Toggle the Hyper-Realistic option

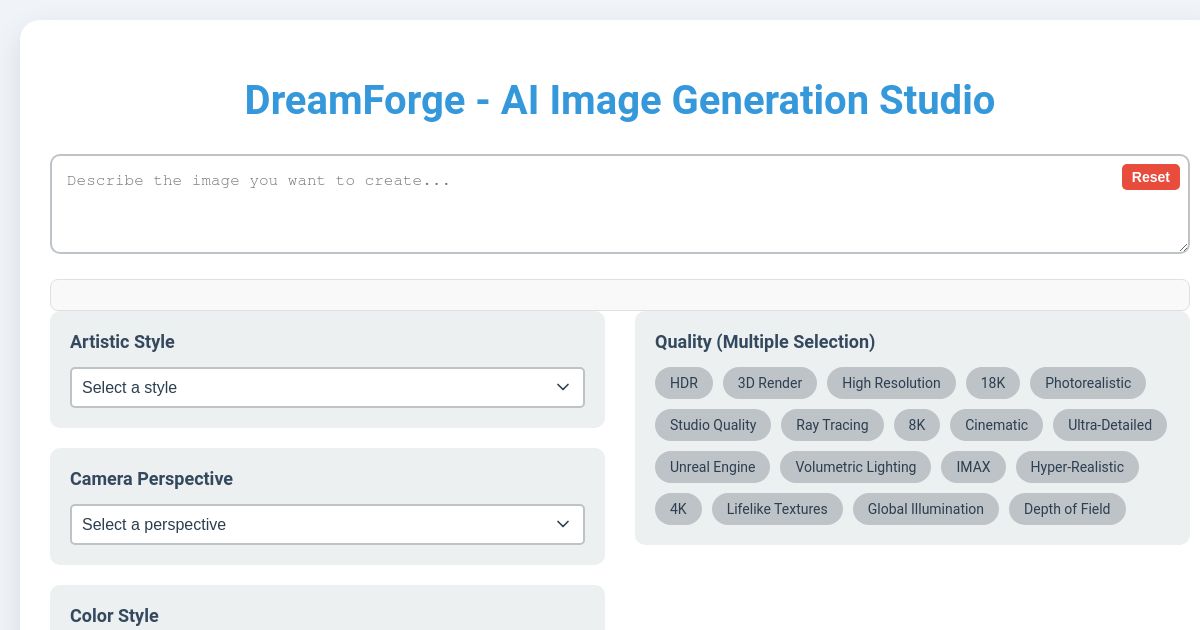click(x=1077, y=467)
